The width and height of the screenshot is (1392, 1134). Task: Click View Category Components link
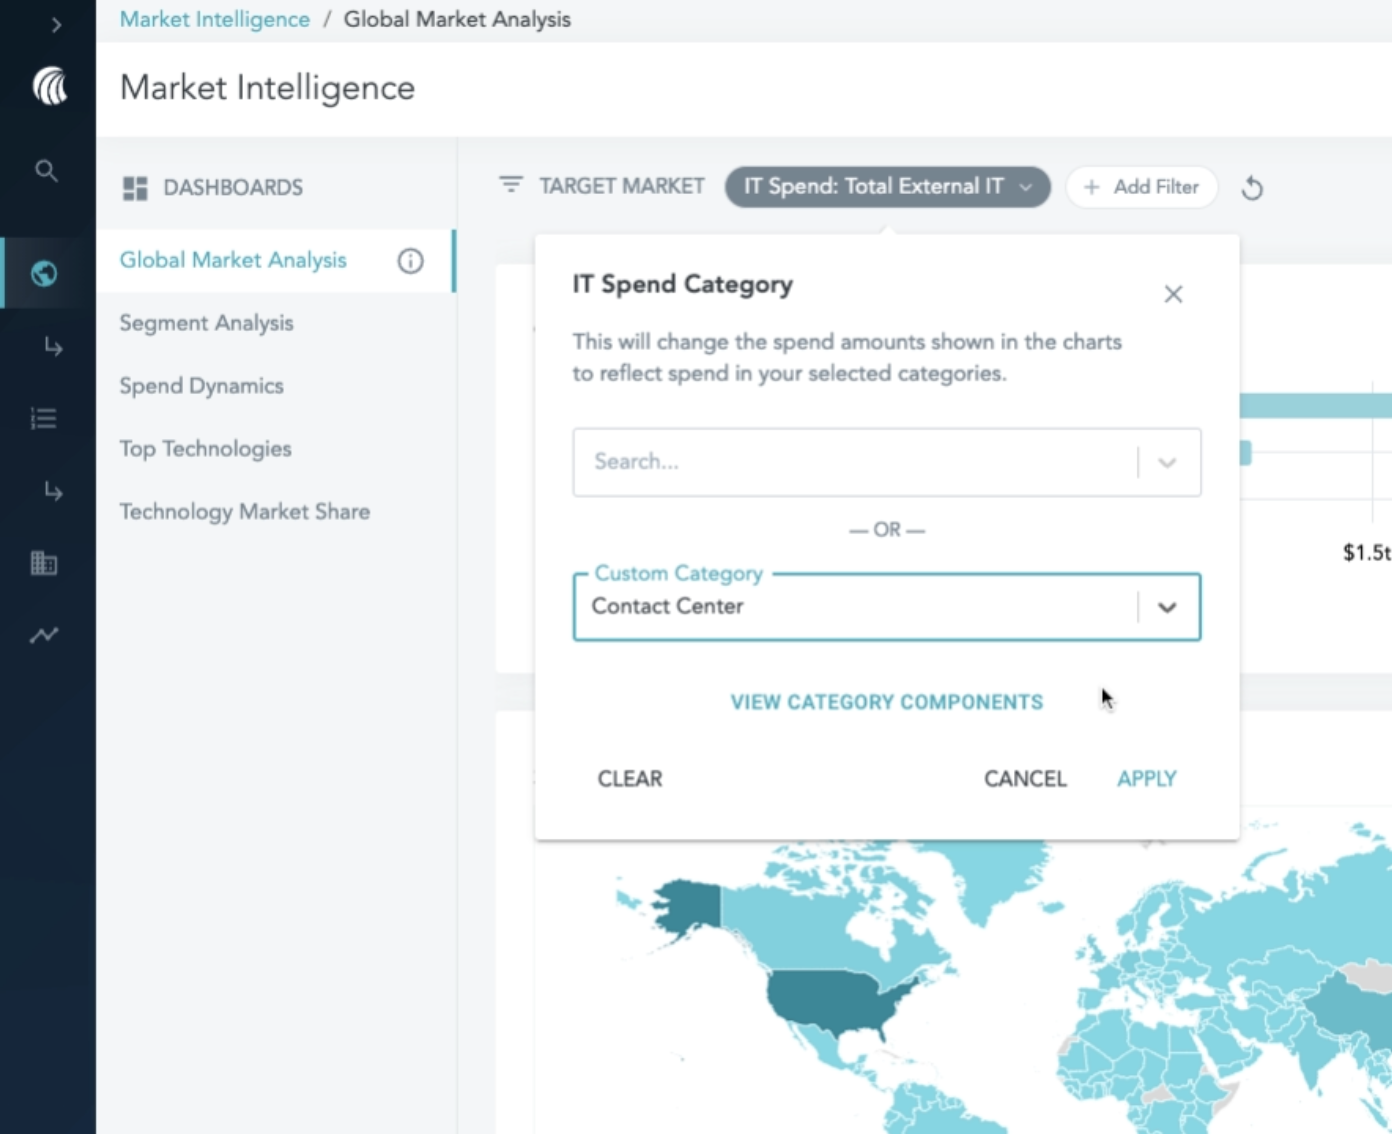click(x=886, y=702)
